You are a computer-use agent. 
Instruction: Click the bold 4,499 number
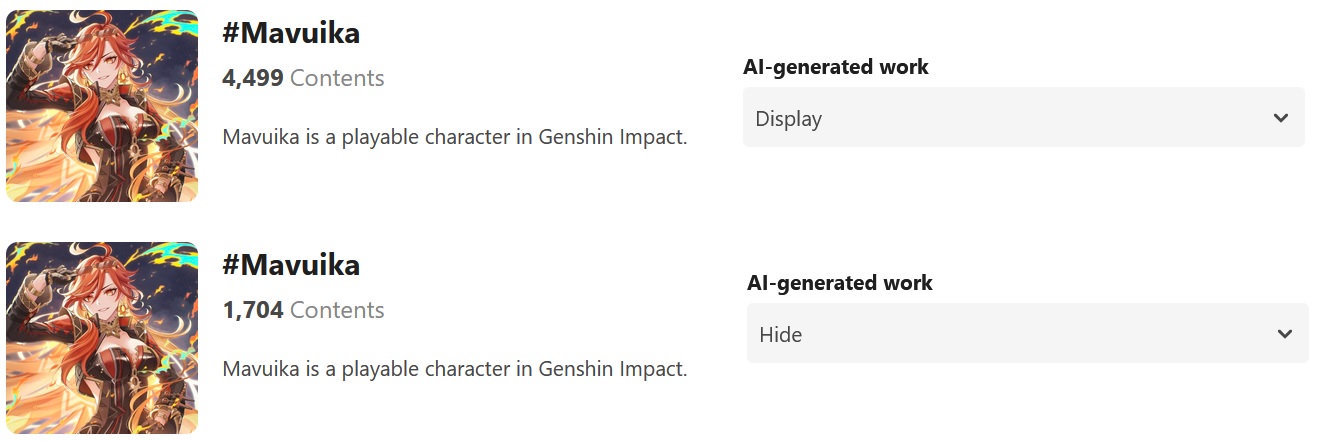pos(253,78)
